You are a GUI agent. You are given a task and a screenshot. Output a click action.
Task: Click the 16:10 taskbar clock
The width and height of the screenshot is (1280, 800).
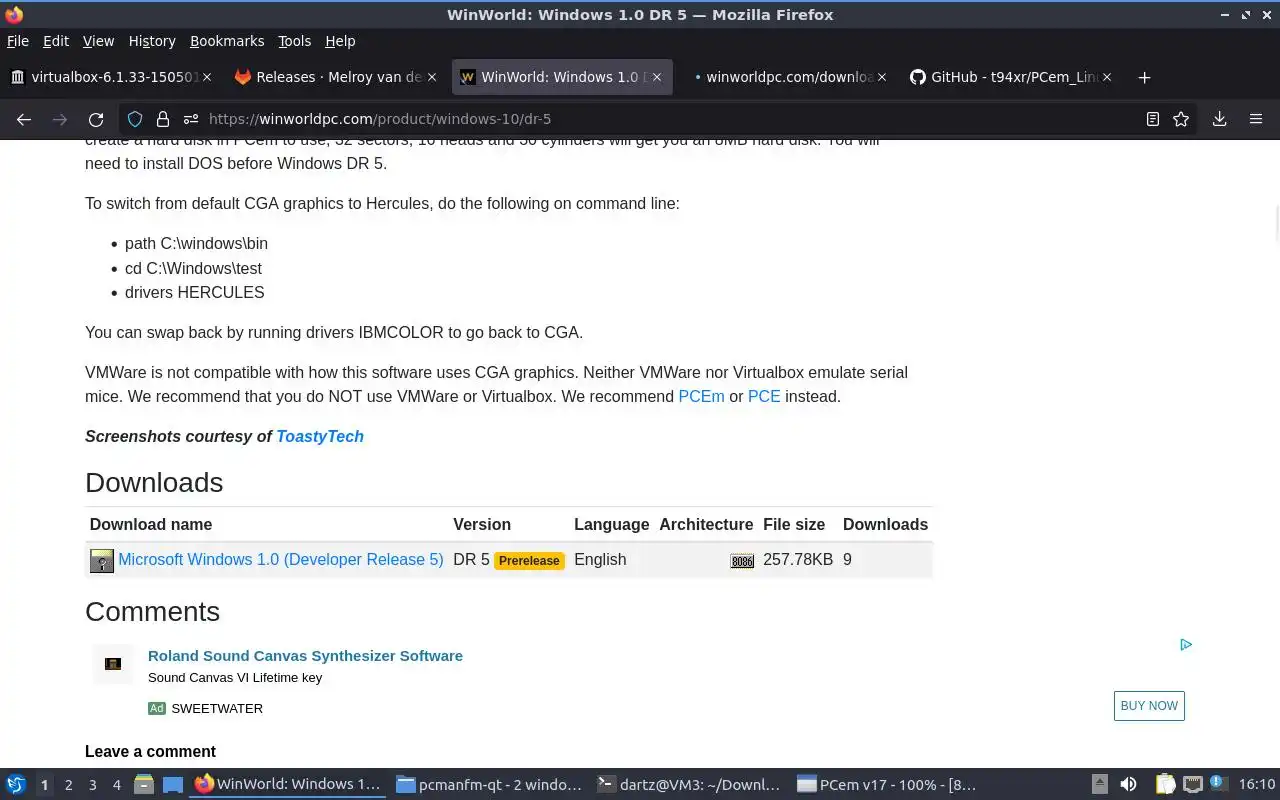tap(1257, 784)
